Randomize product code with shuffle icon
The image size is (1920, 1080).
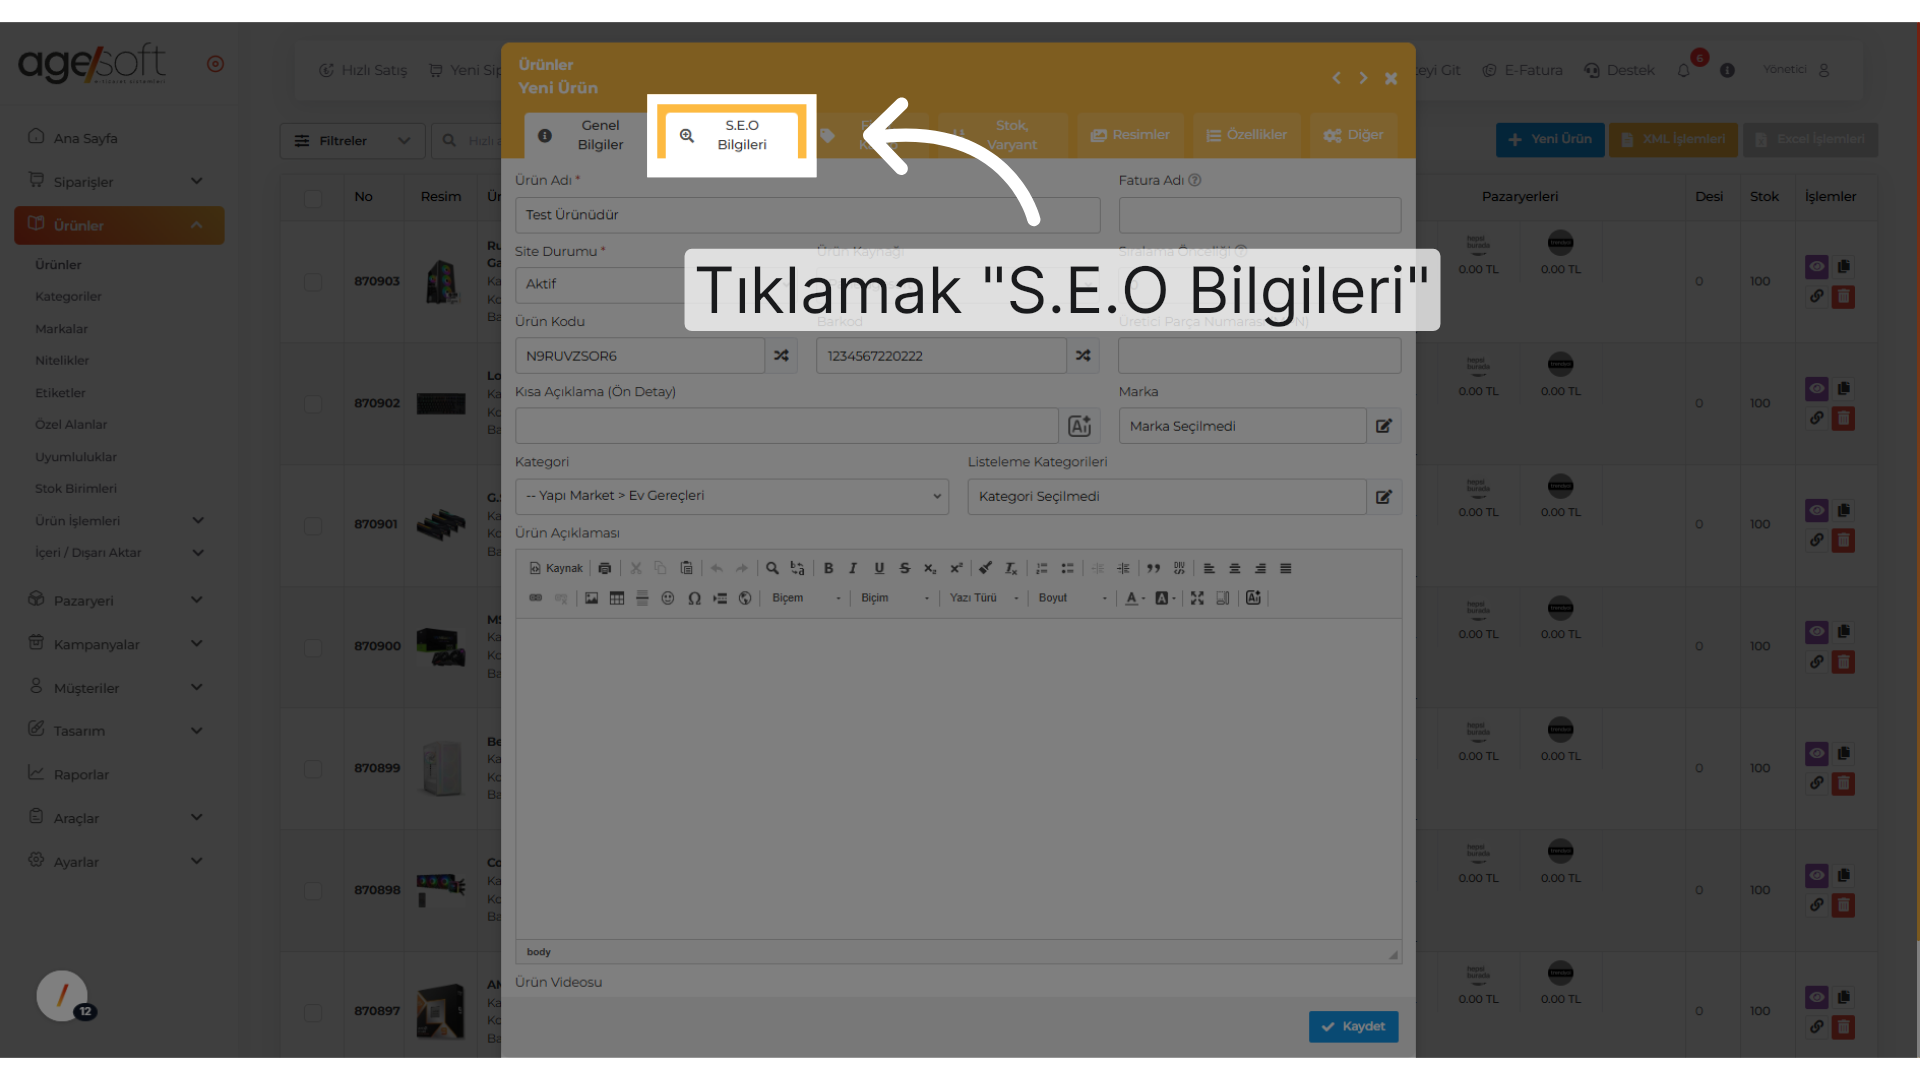[x=781, y=356]
